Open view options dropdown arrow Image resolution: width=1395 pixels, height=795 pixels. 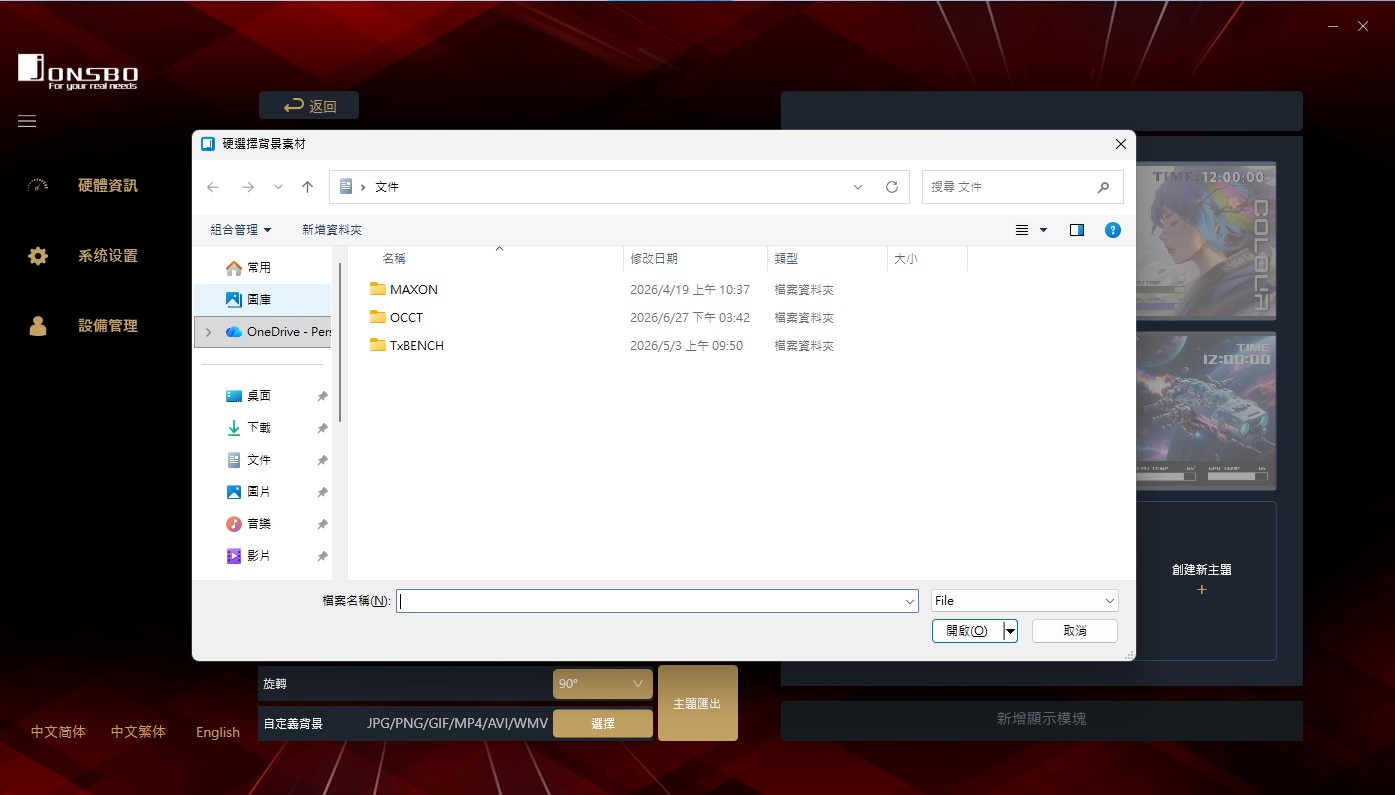[1044, 230]
